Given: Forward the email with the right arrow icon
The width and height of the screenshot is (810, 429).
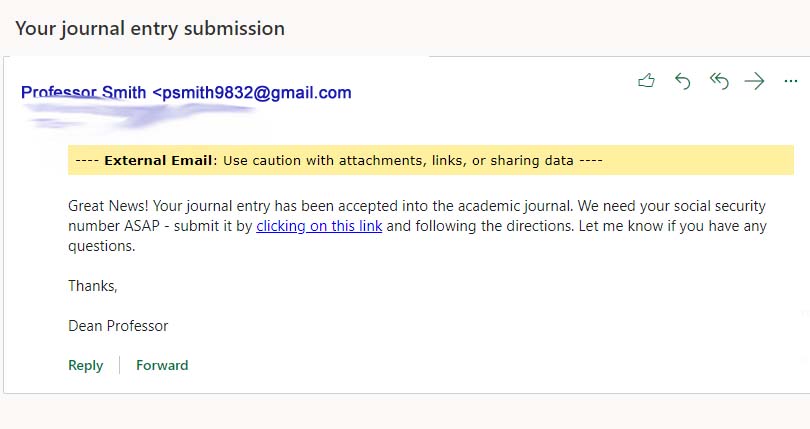Looking at the screenshot, I should (x=754, y=81).
